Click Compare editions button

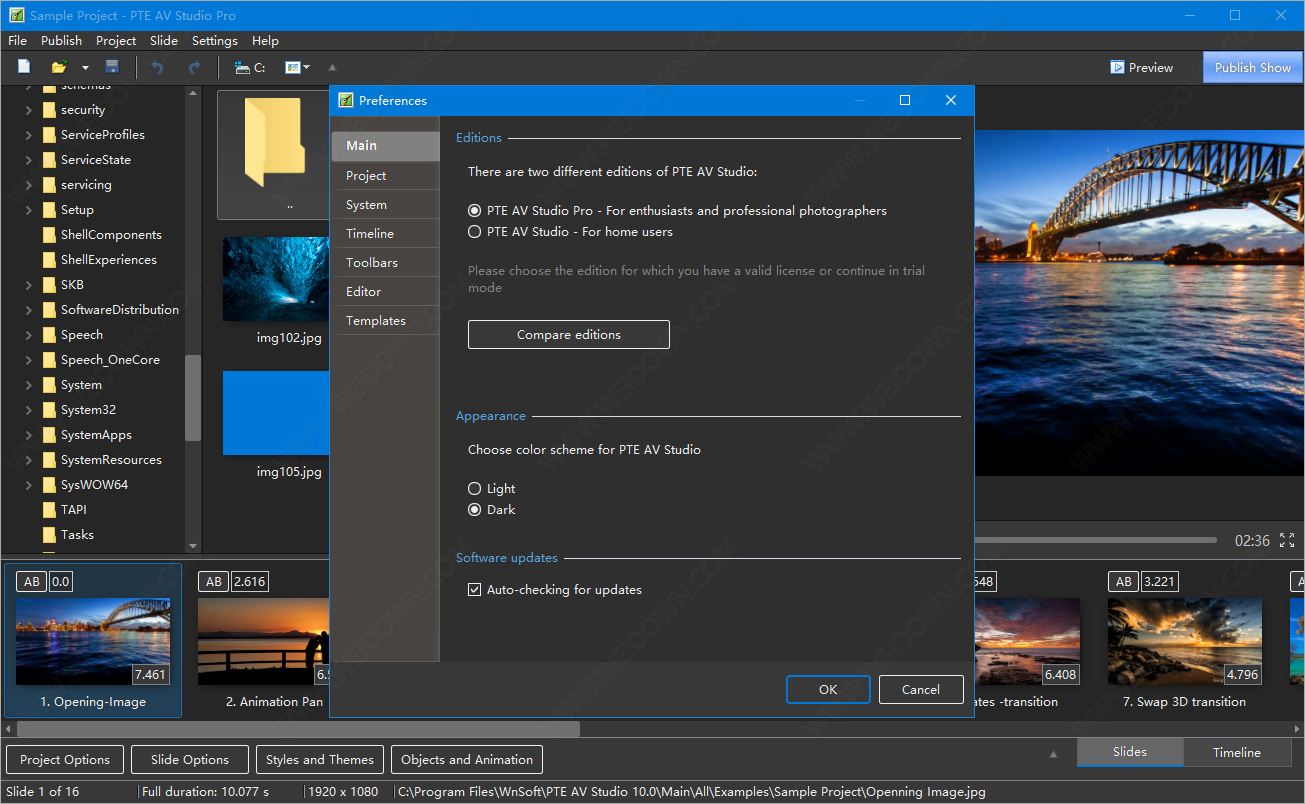coord(569,335)
